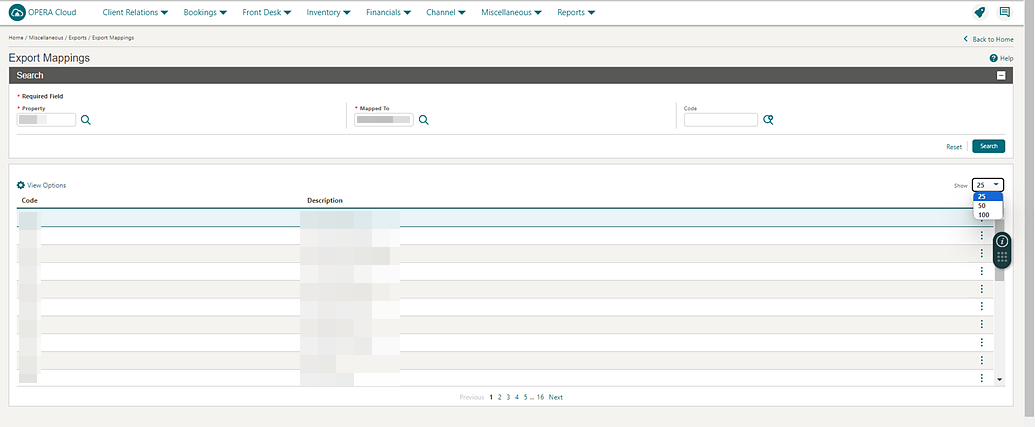Click the OPERA Cloud logo icon
The image size is (1035, 427).
click(17, 13)
